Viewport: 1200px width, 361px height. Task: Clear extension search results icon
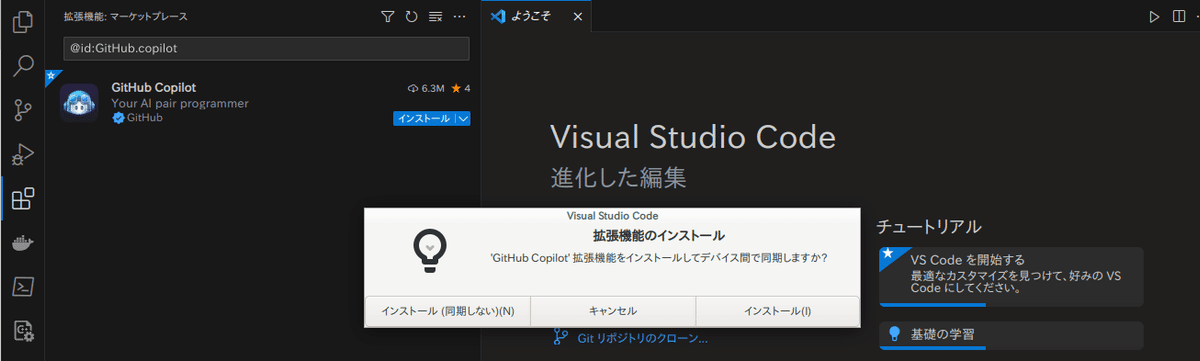(435, 16)
